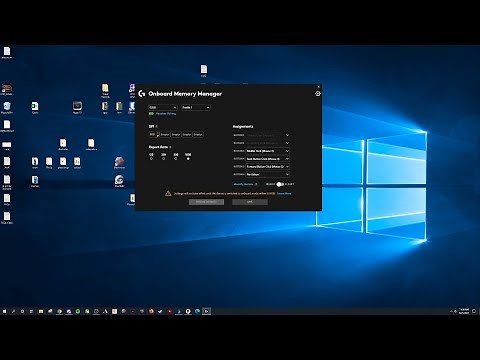Screen dimensions: 480x360
Task: Open the device selection dropdown
Action: (163, 107)
